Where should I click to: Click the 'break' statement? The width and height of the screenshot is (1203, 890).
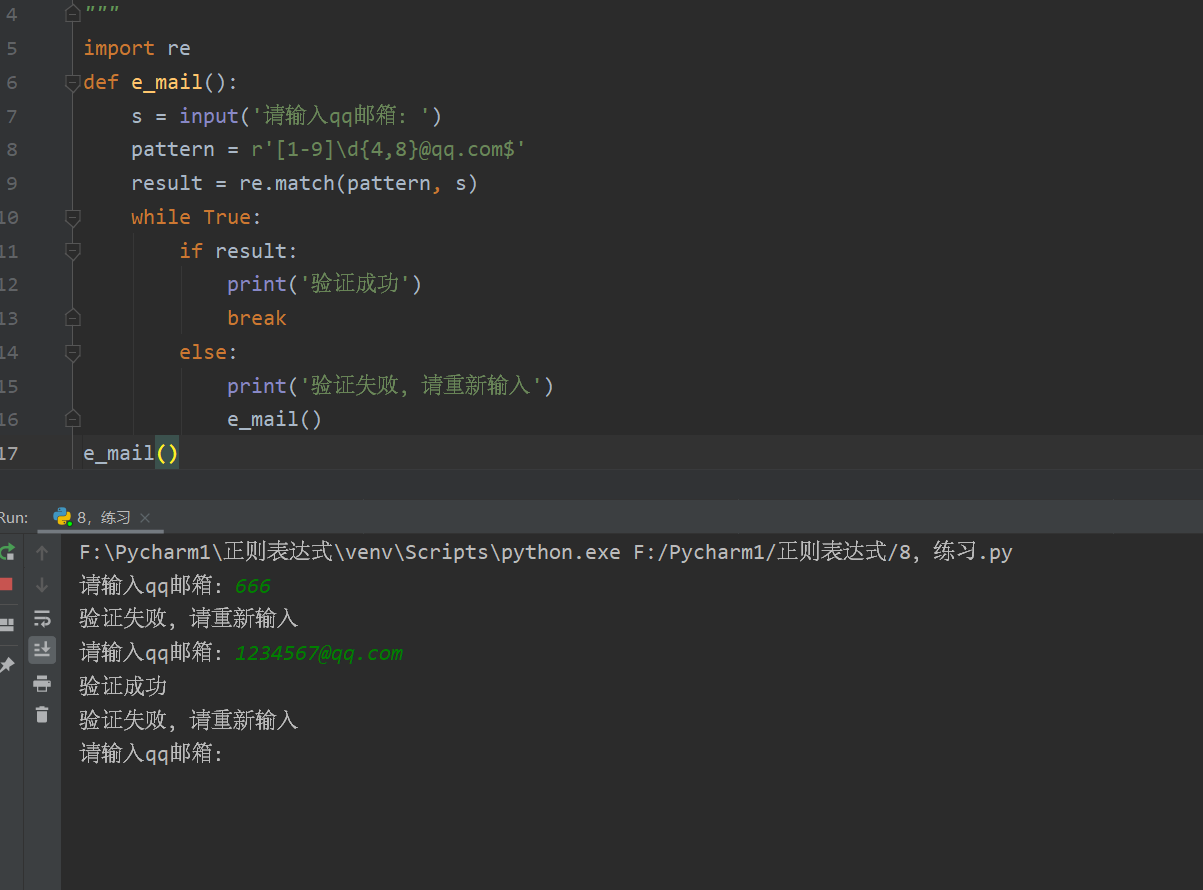point(257,318)
